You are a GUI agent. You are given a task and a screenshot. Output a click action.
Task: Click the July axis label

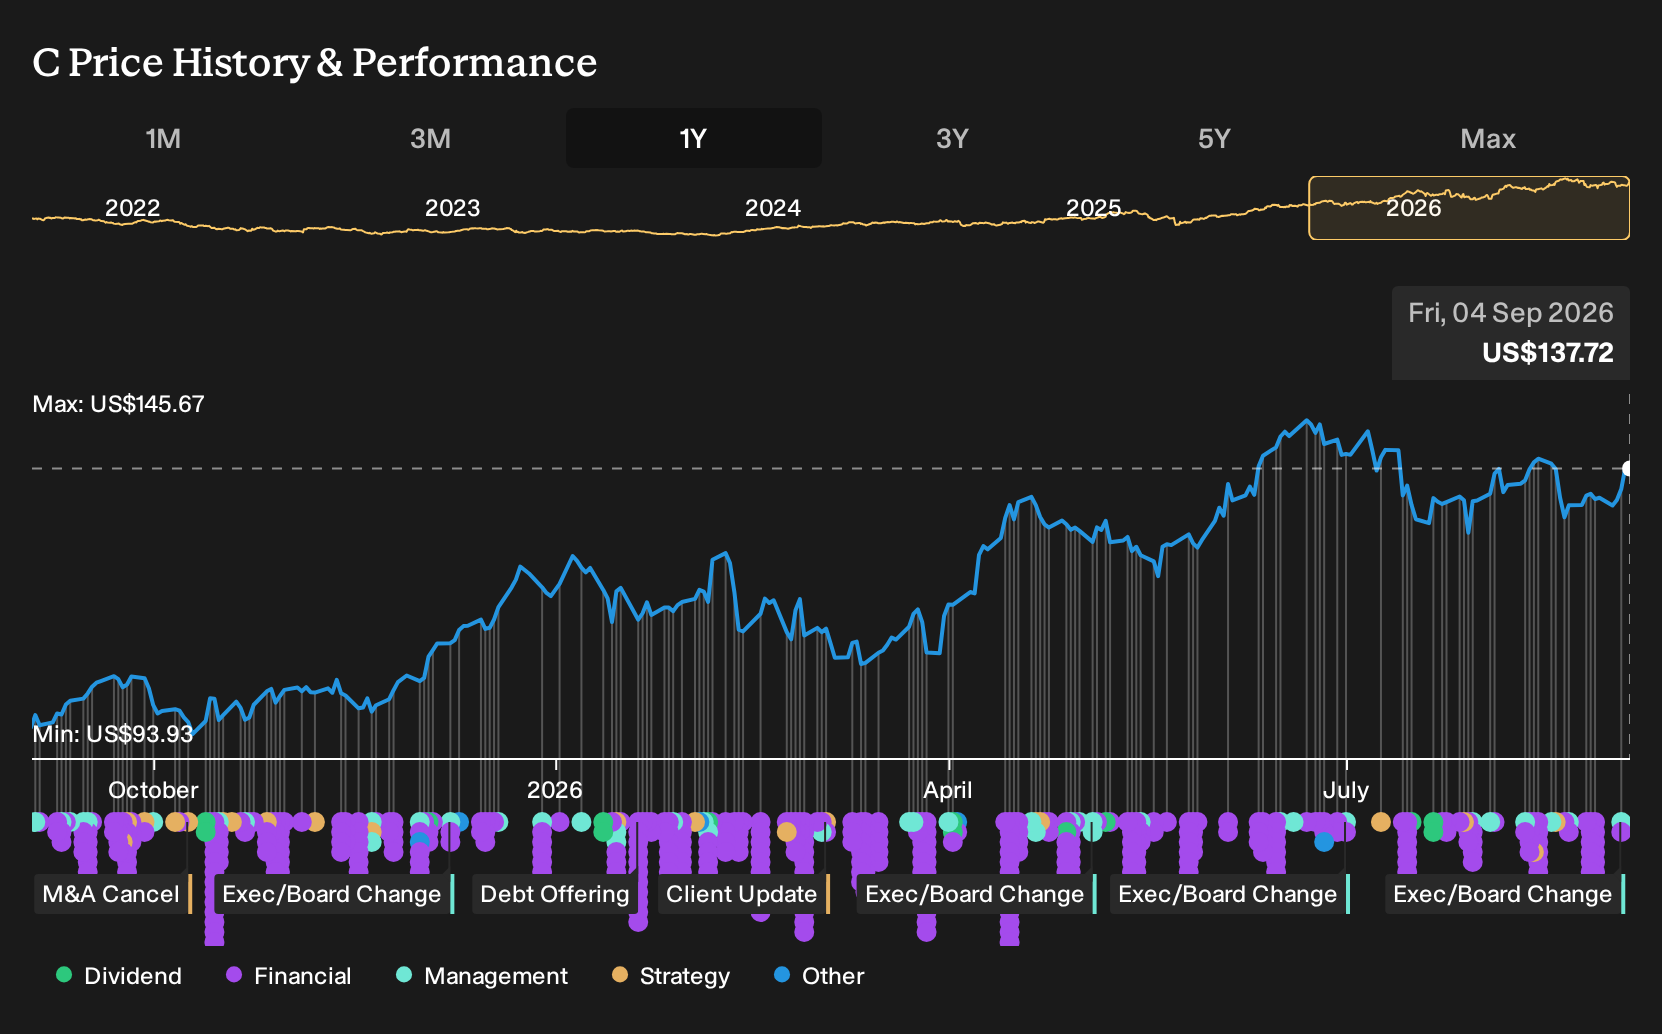[x=1345, y=790]
